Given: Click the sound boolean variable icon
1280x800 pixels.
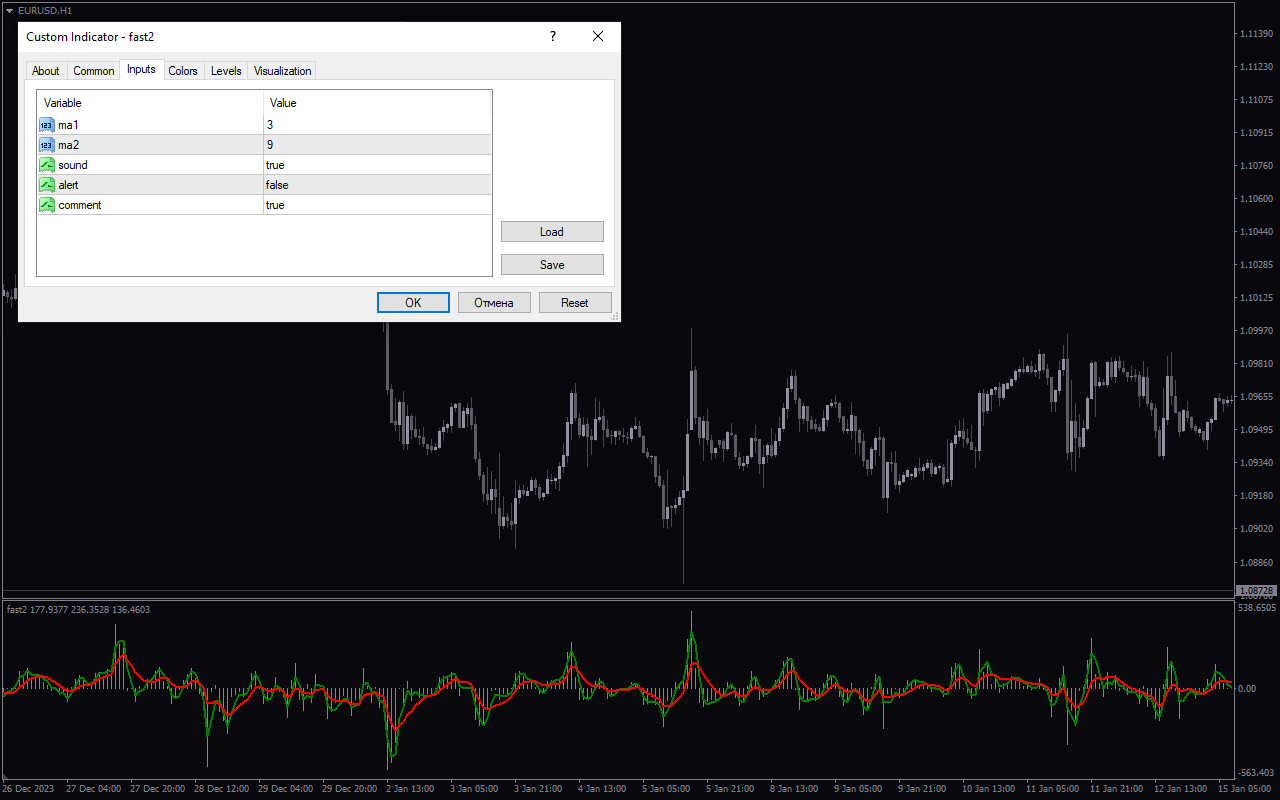Looking at the screenshot, I should point(47,165).
